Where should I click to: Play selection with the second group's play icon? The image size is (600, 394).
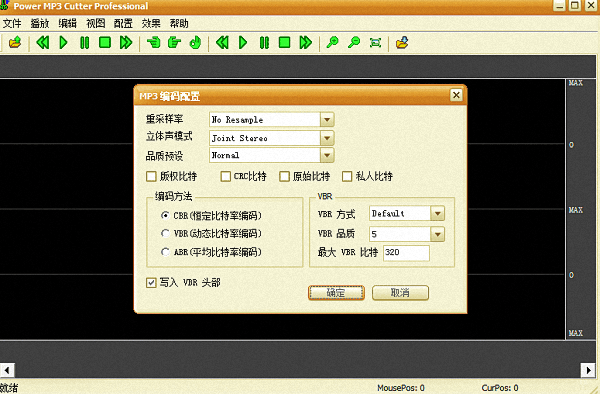click(243, 42)
